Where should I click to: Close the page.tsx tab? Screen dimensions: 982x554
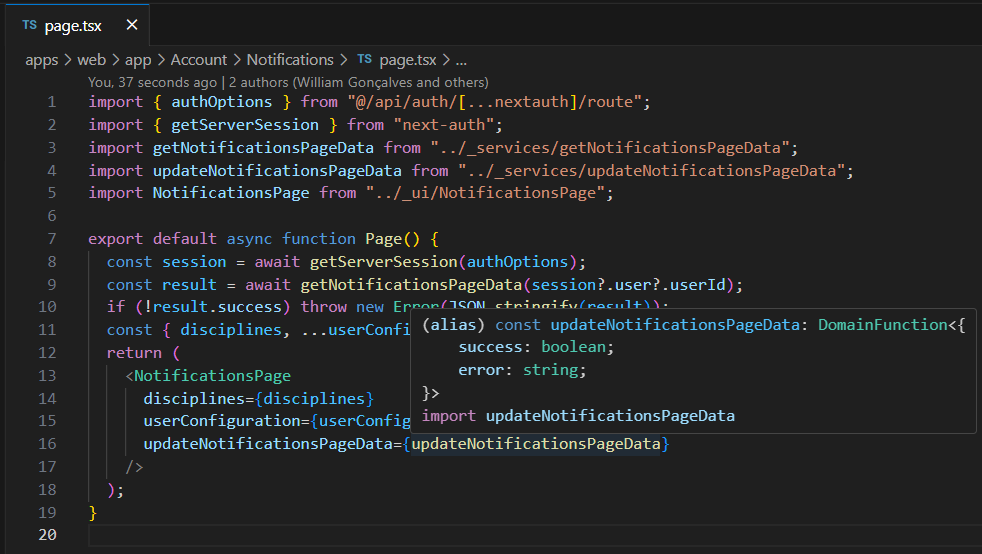132,25
